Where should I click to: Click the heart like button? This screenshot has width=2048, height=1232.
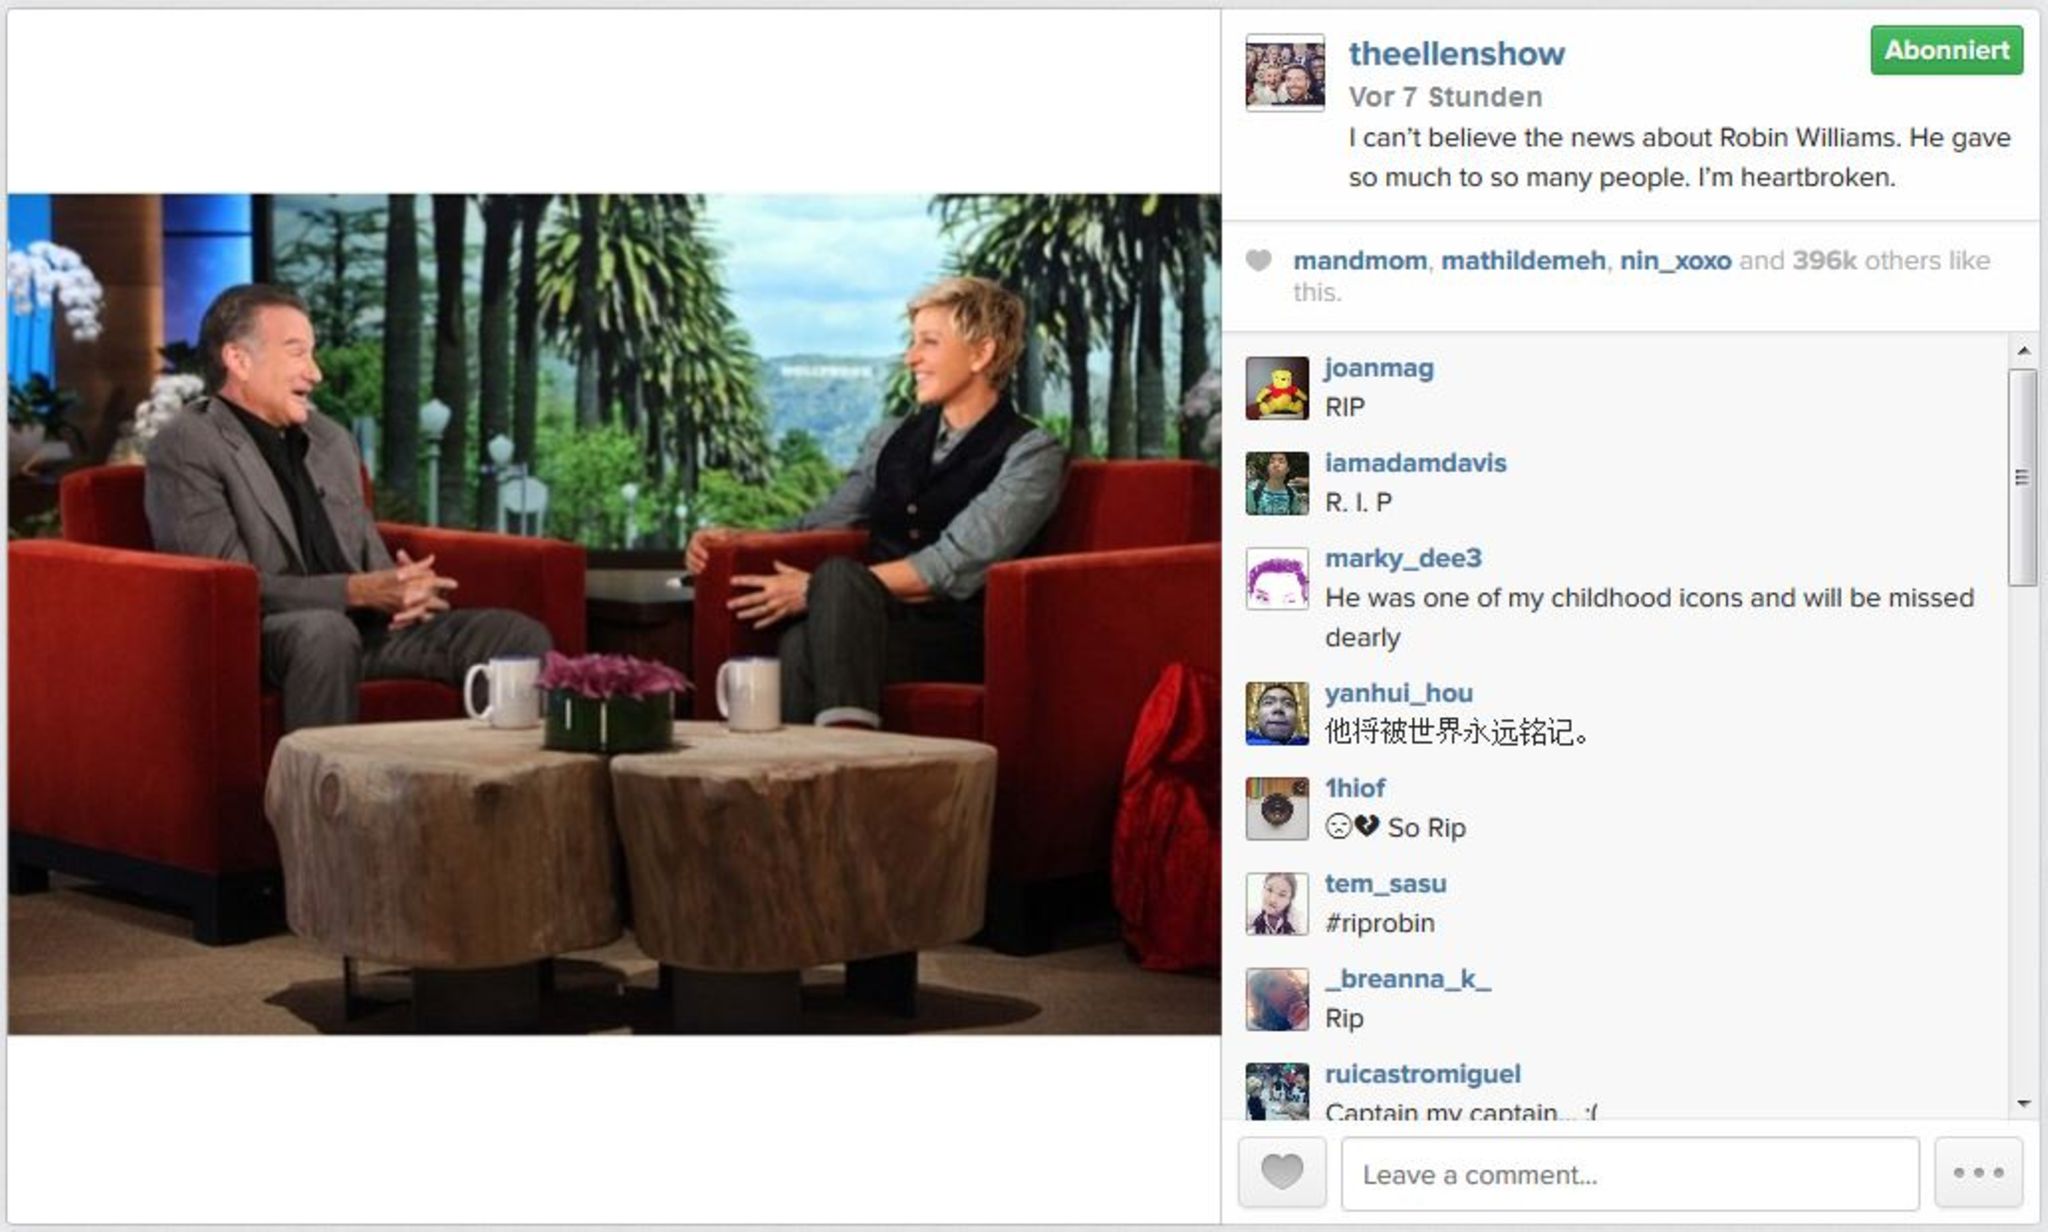tap(1282, 1172)
